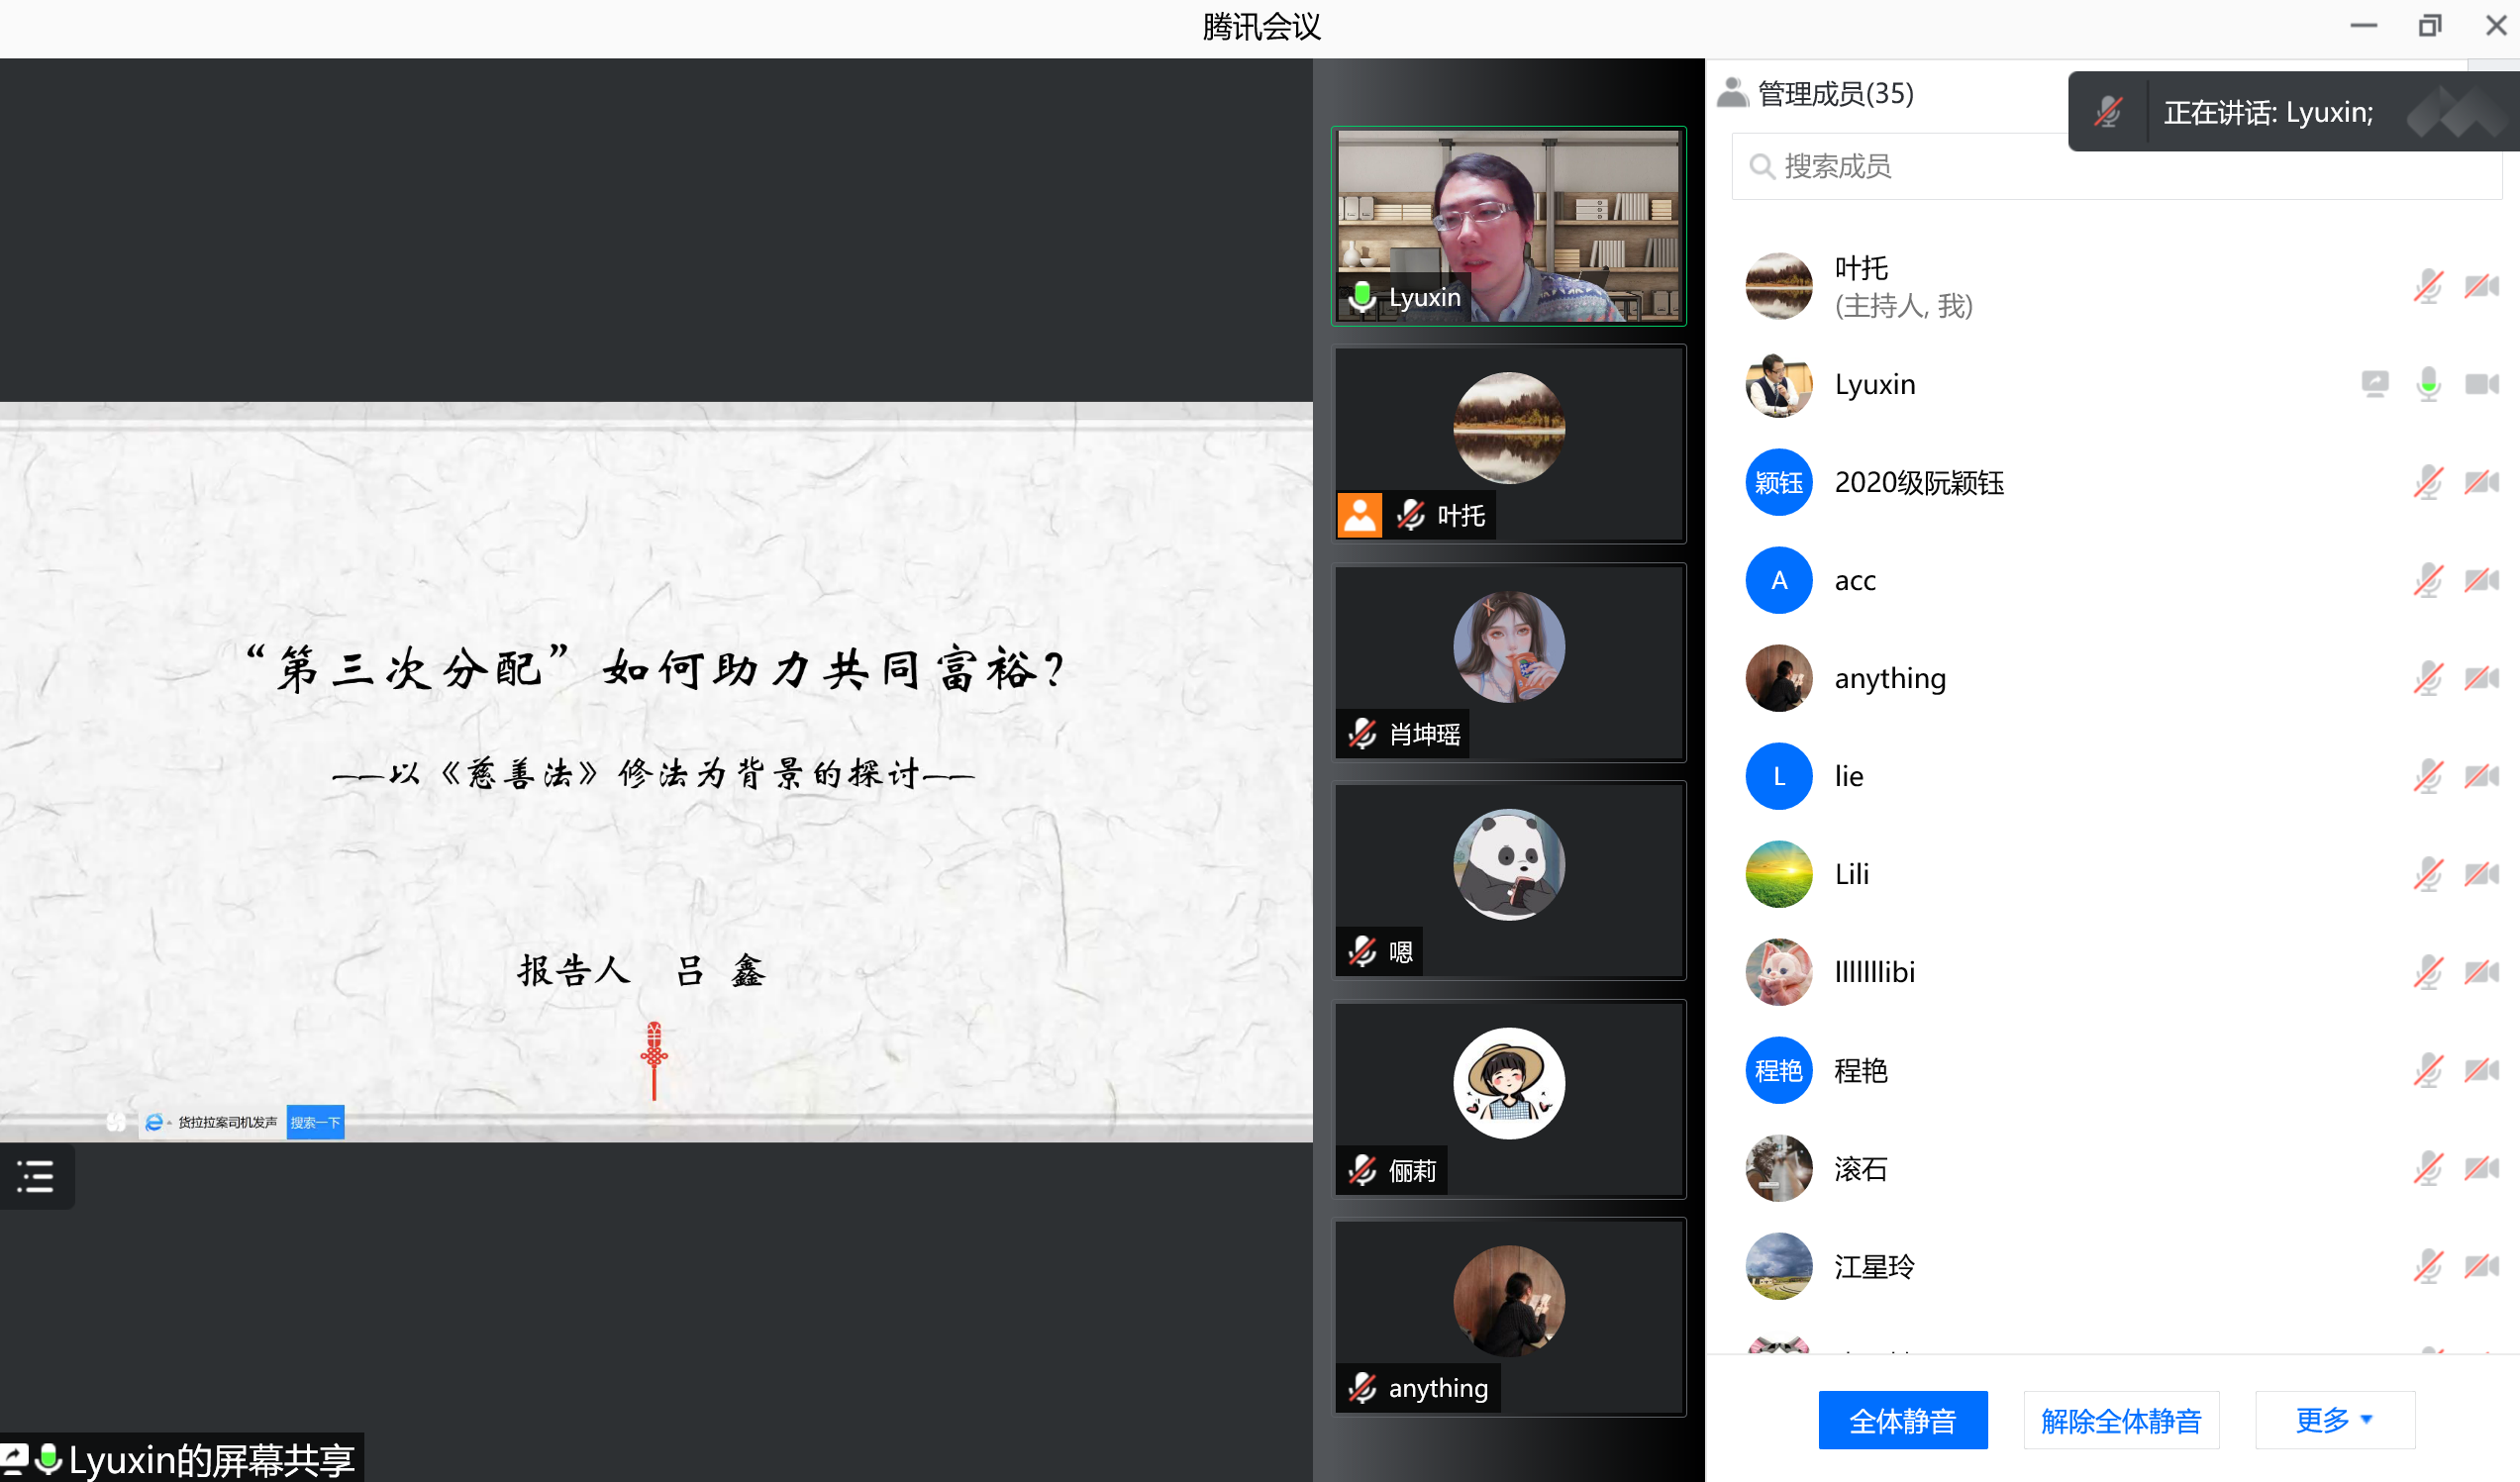2520x1482 pixels.
Task: Select member 江星玲 in the list
Action: [x=1874, y=1267]
